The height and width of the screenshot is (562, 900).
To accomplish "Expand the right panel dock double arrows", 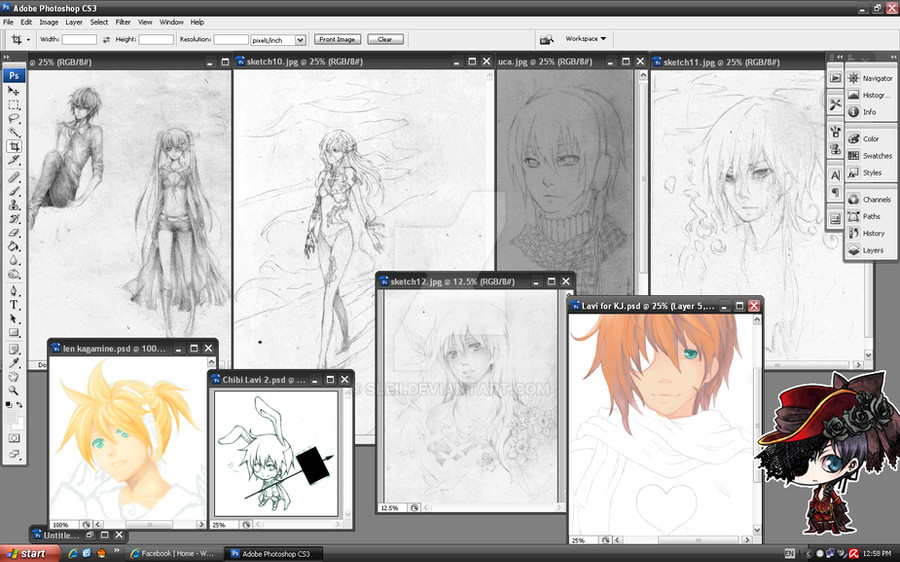I will pos(893,57).
